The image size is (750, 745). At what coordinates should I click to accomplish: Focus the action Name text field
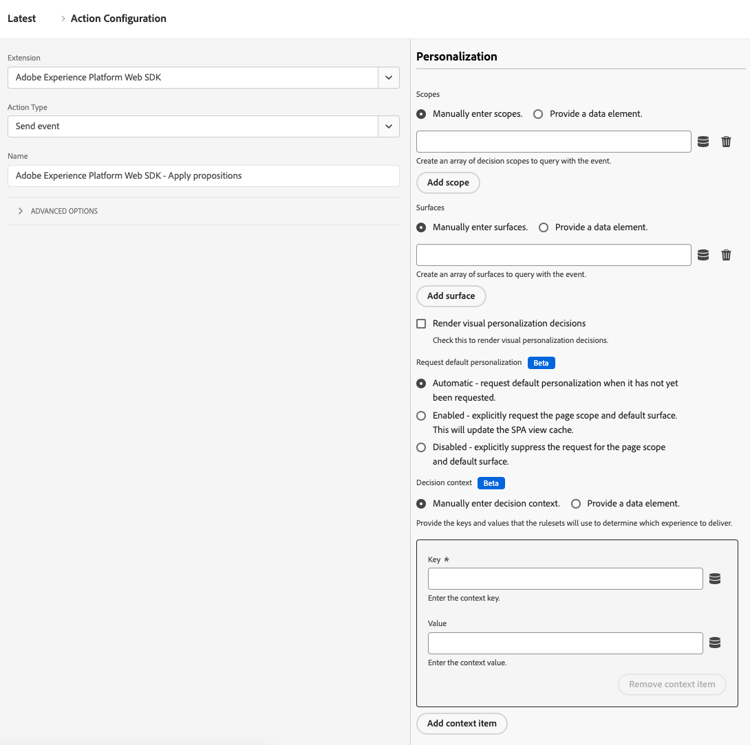(203, 176)
